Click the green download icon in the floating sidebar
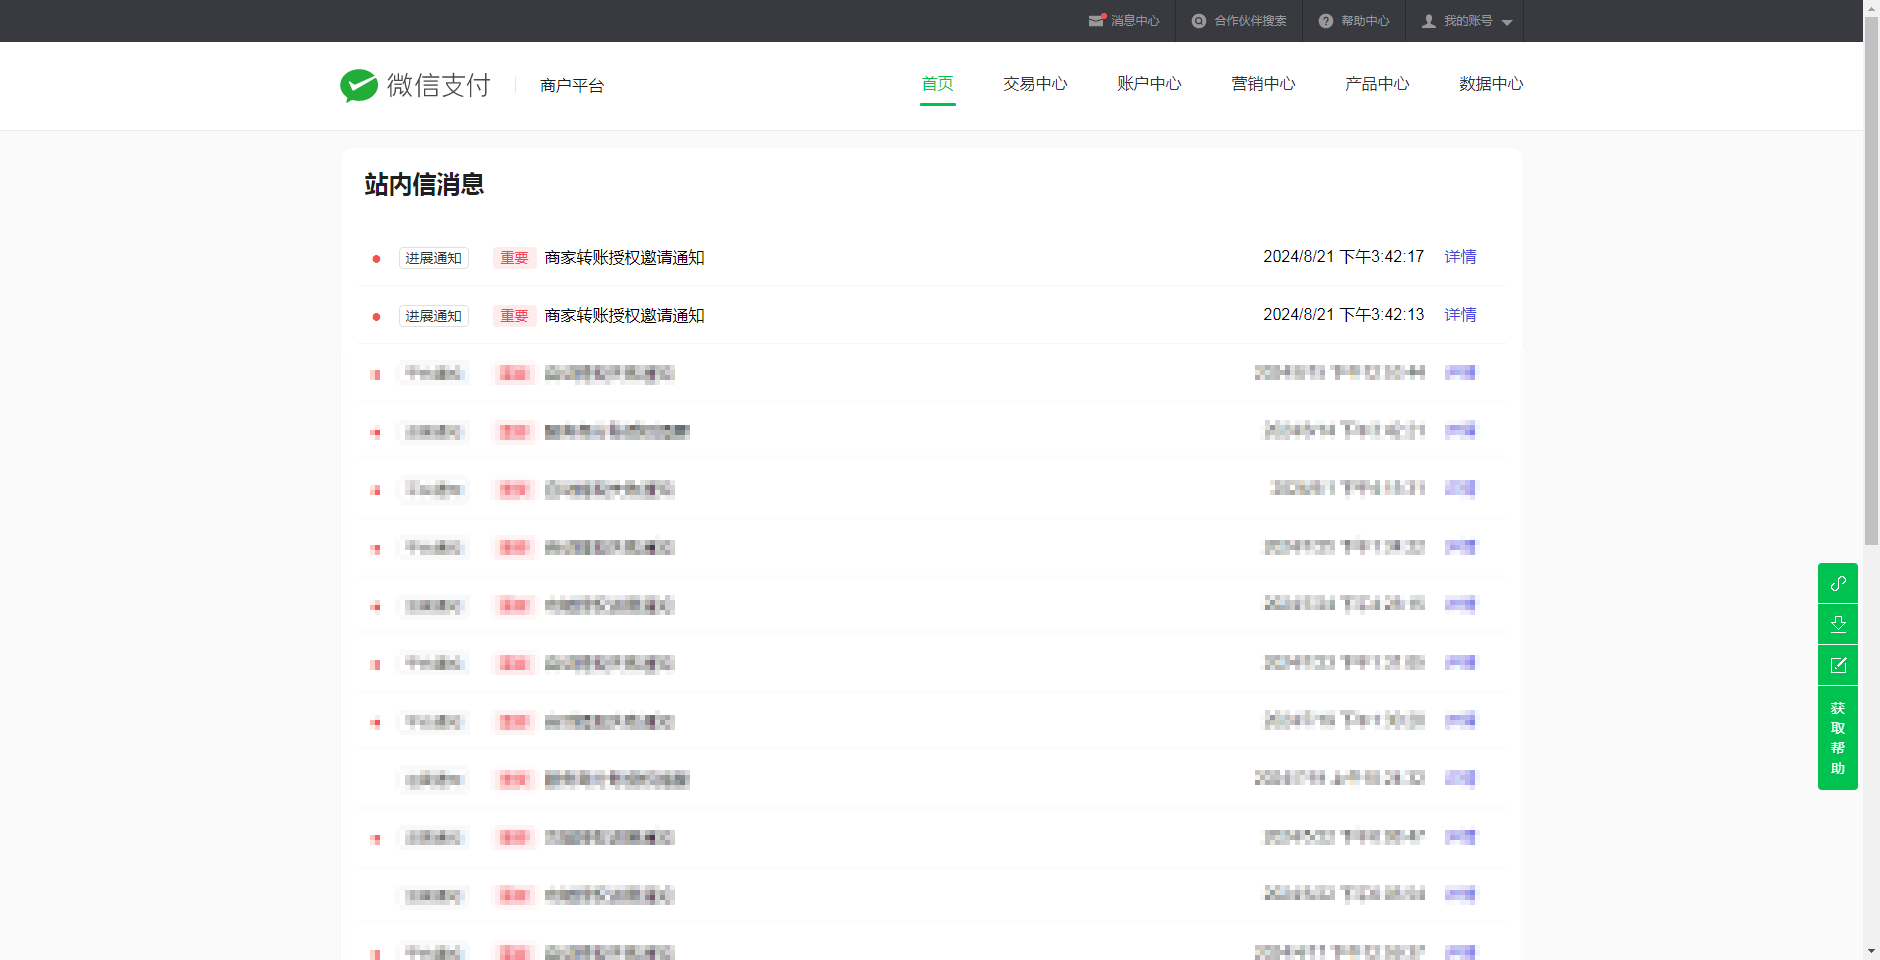Screen dimensions: 1880x960 point(1837,624)
